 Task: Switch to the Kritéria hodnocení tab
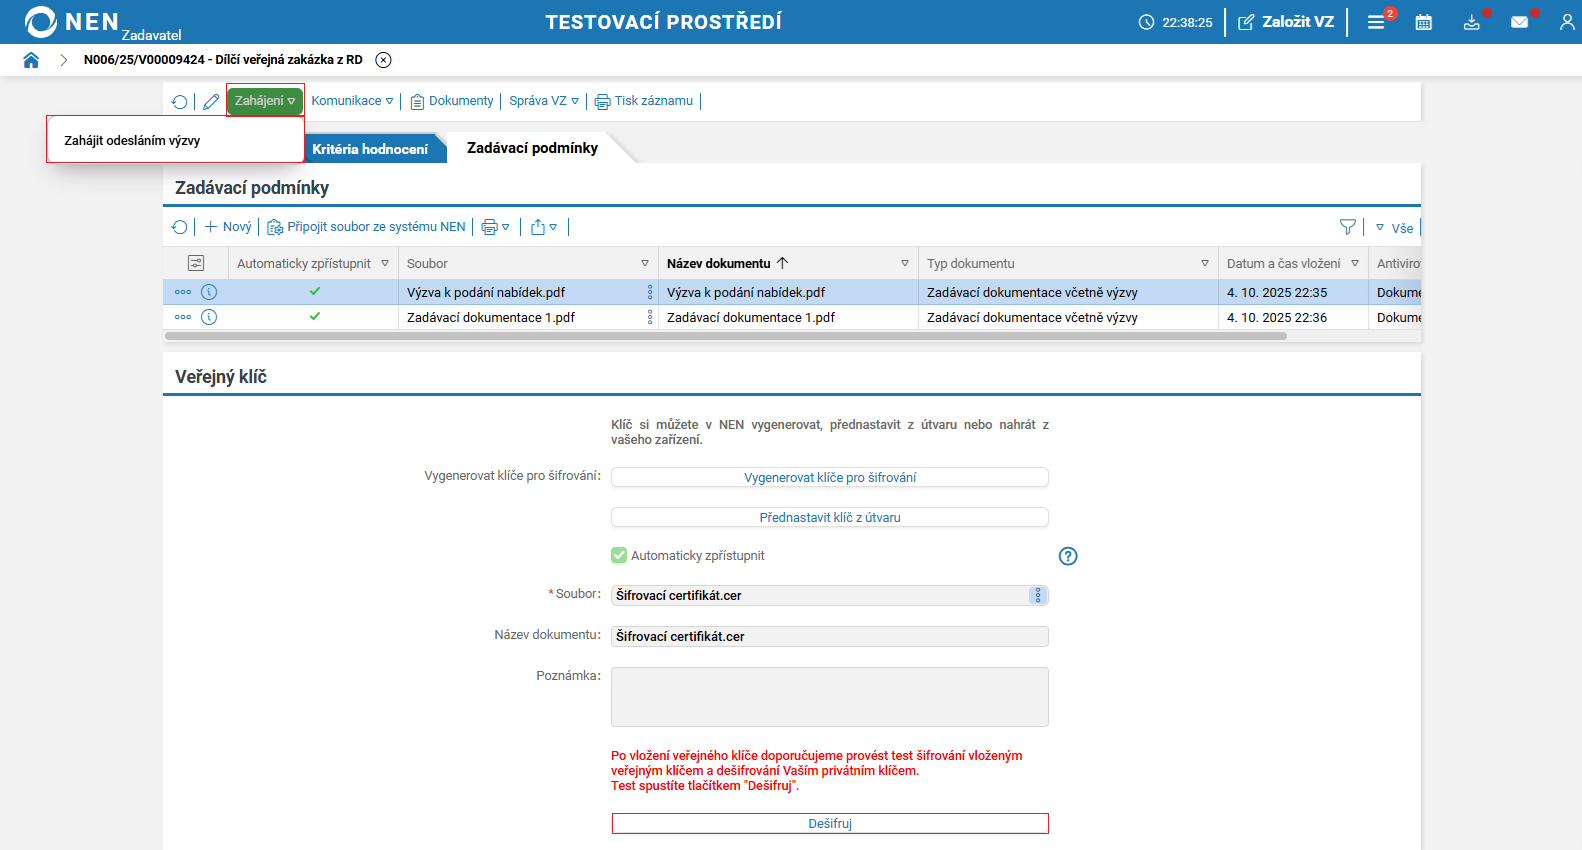click(x=370, y=149)
